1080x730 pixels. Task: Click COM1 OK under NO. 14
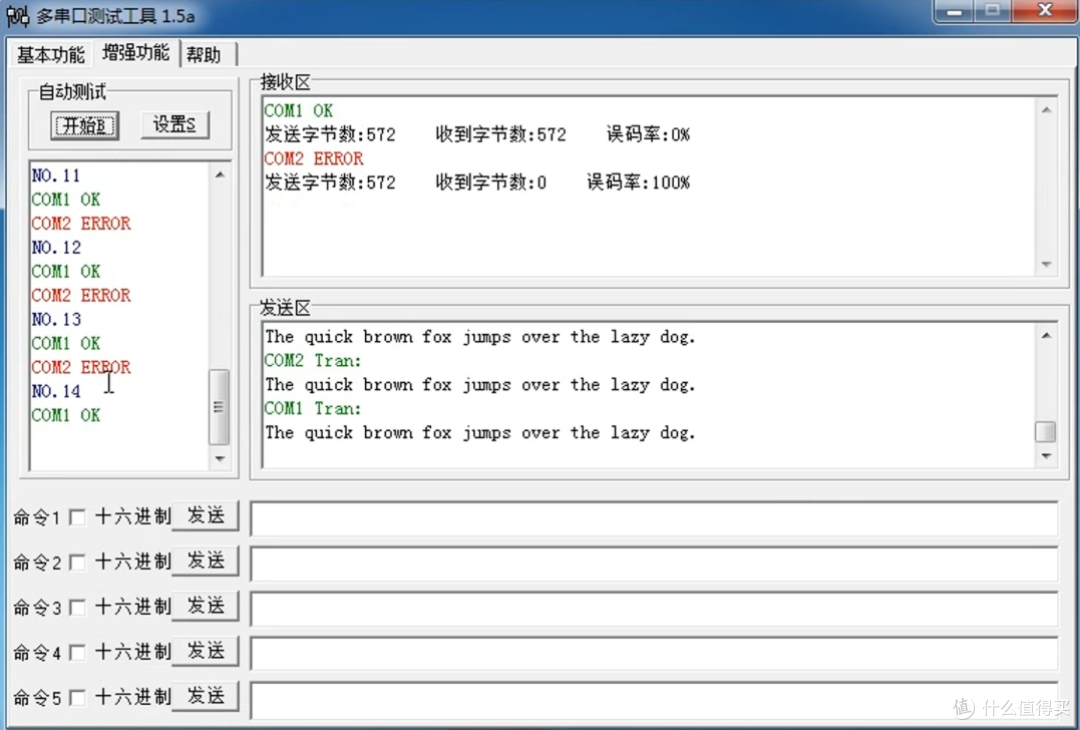click(x=65, y=415)
